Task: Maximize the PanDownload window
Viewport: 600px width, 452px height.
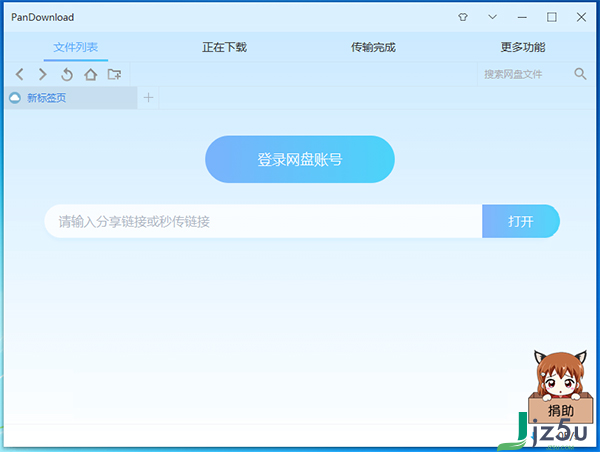Action: click(x=551, y=17)
